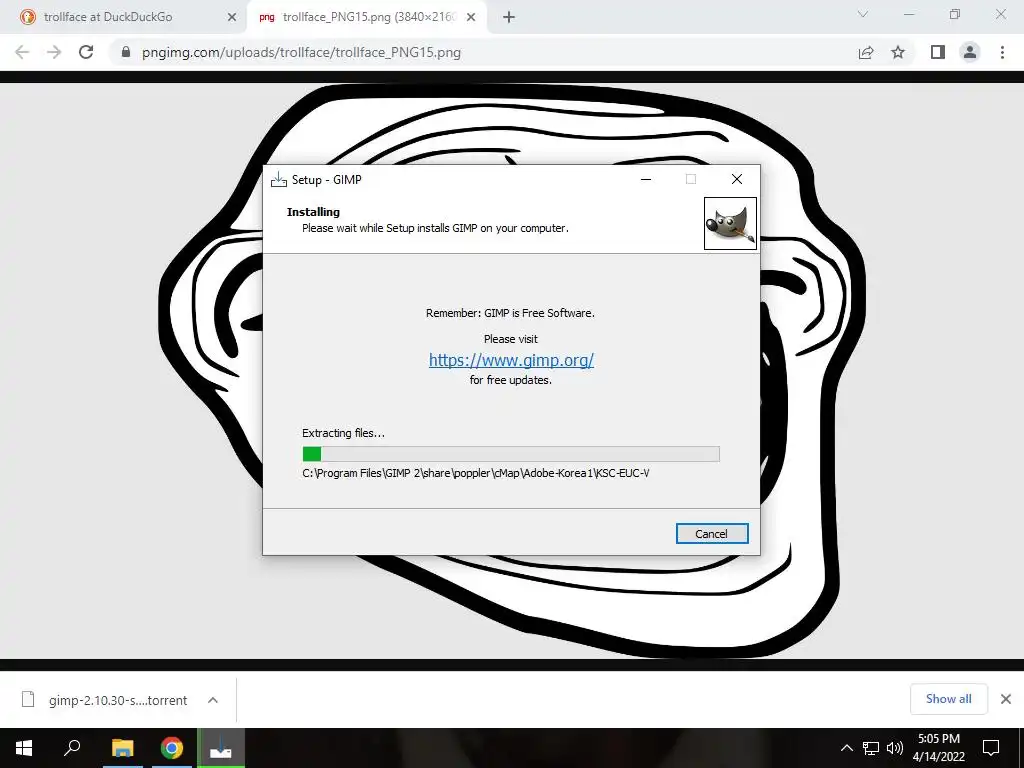This screenshot has height=768, width=1024.
Task: Open the Windows Start menu
Action: click(x=24, y=748)
